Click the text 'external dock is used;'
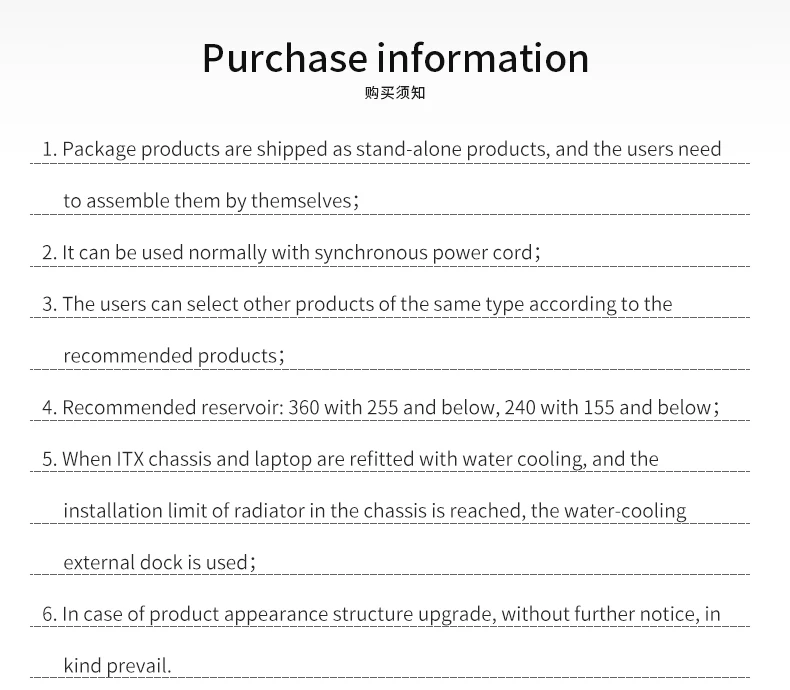Image resolution: width=790 pixels, height=690 pixels. click(159, 563)
